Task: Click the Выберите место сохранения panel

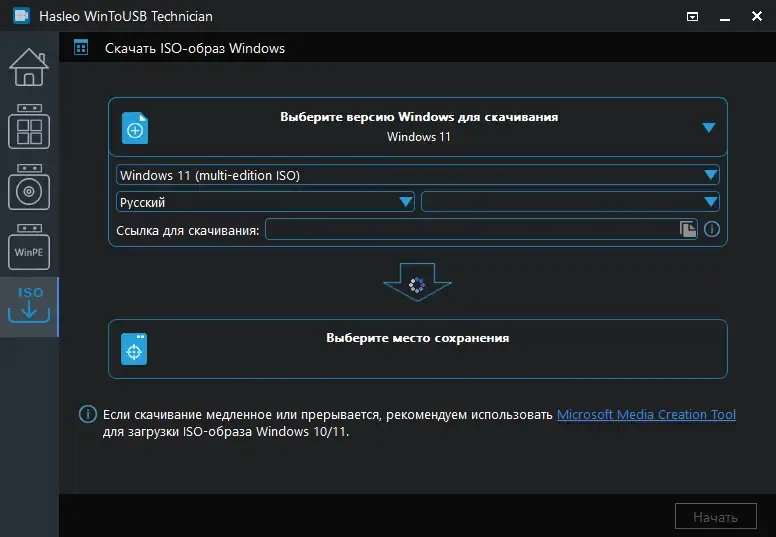Action: click(x=418, y=349)
